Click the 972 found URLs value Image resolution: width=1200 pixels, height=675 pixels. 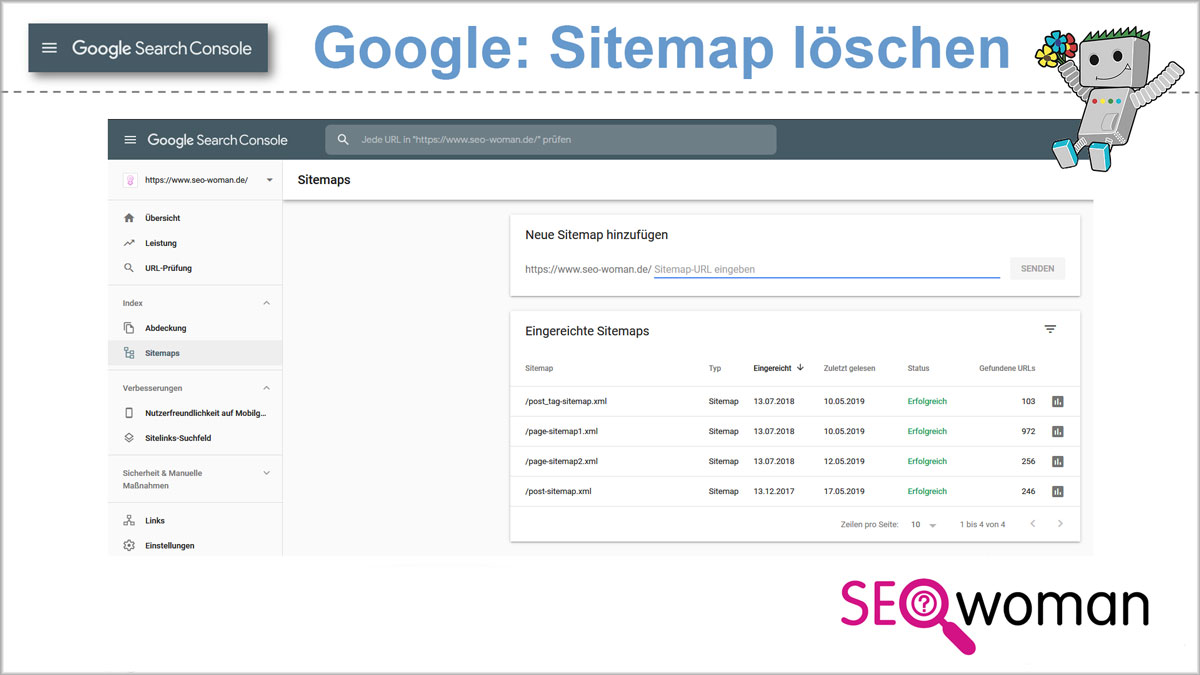coord(1028,431)
